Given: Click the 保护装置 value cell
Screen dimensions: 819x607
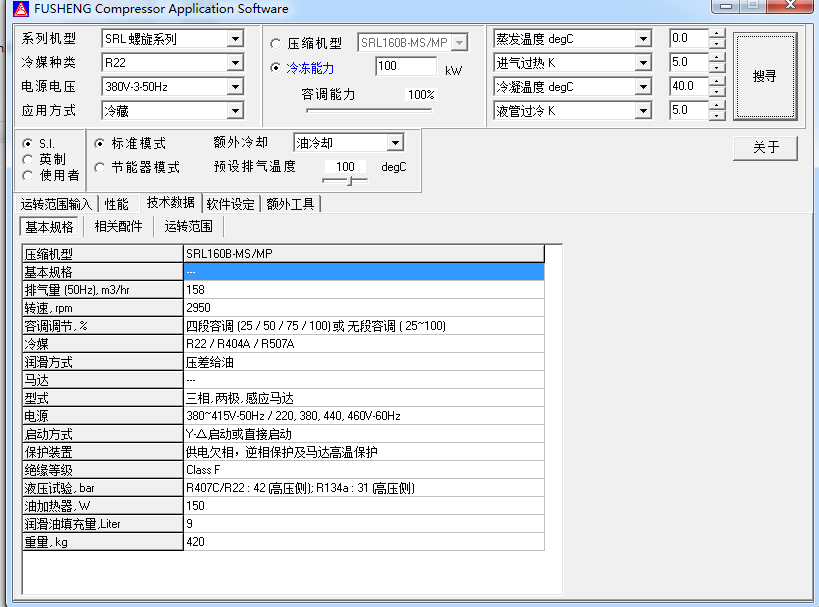Looking at the screenshot, I should click(364, 452).
